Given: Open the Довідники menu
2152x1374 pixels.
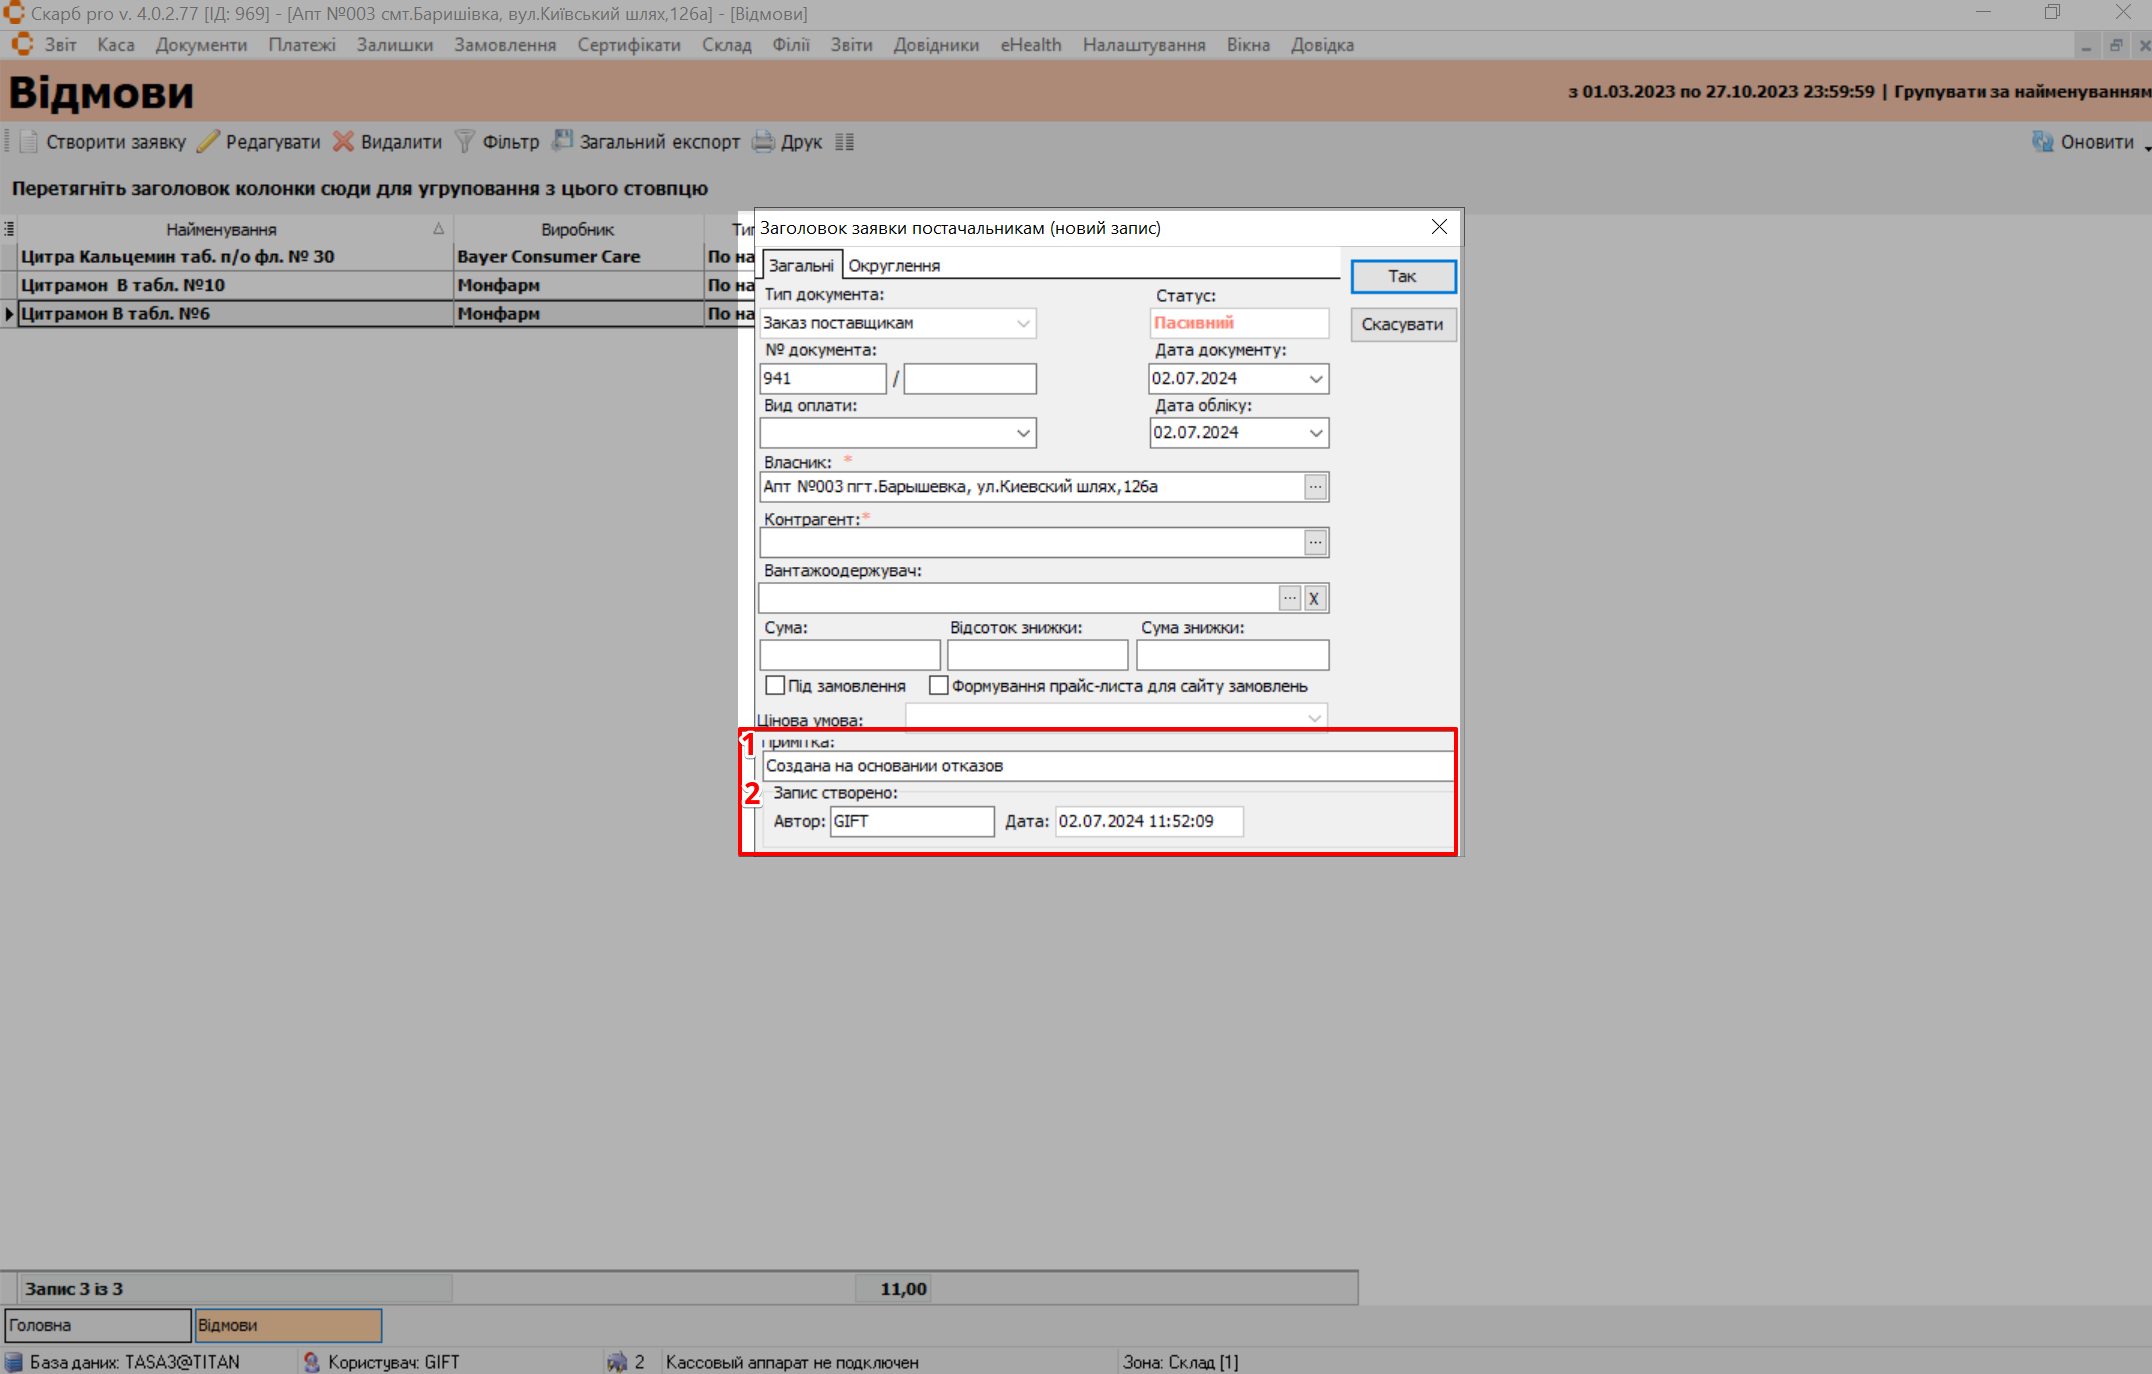Looking at the screenshot, I should pos(936,45).
